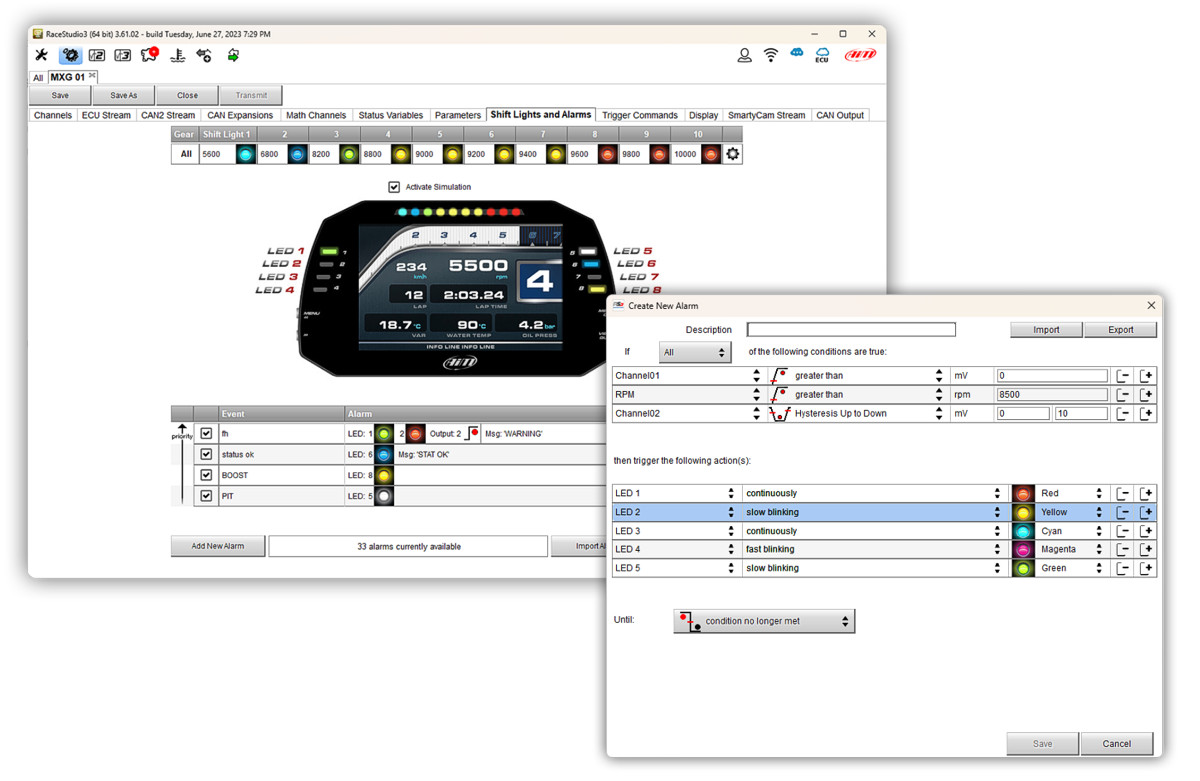Close the Create New Alarm dialog

pyautogui.click(x=1150, y=306)
